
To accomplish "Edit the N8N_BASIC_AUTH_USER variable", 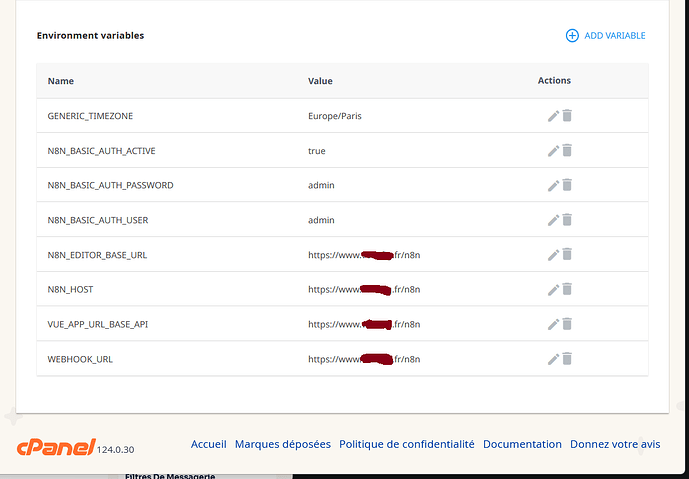I will (553, 220).
